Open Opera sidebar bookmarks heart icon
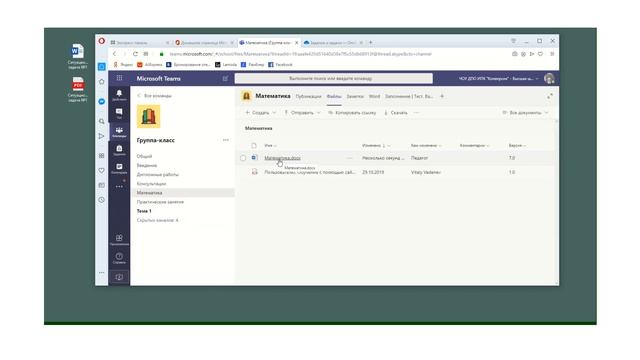The height and width of the screenshot is (360, 640). pos(102,171)
